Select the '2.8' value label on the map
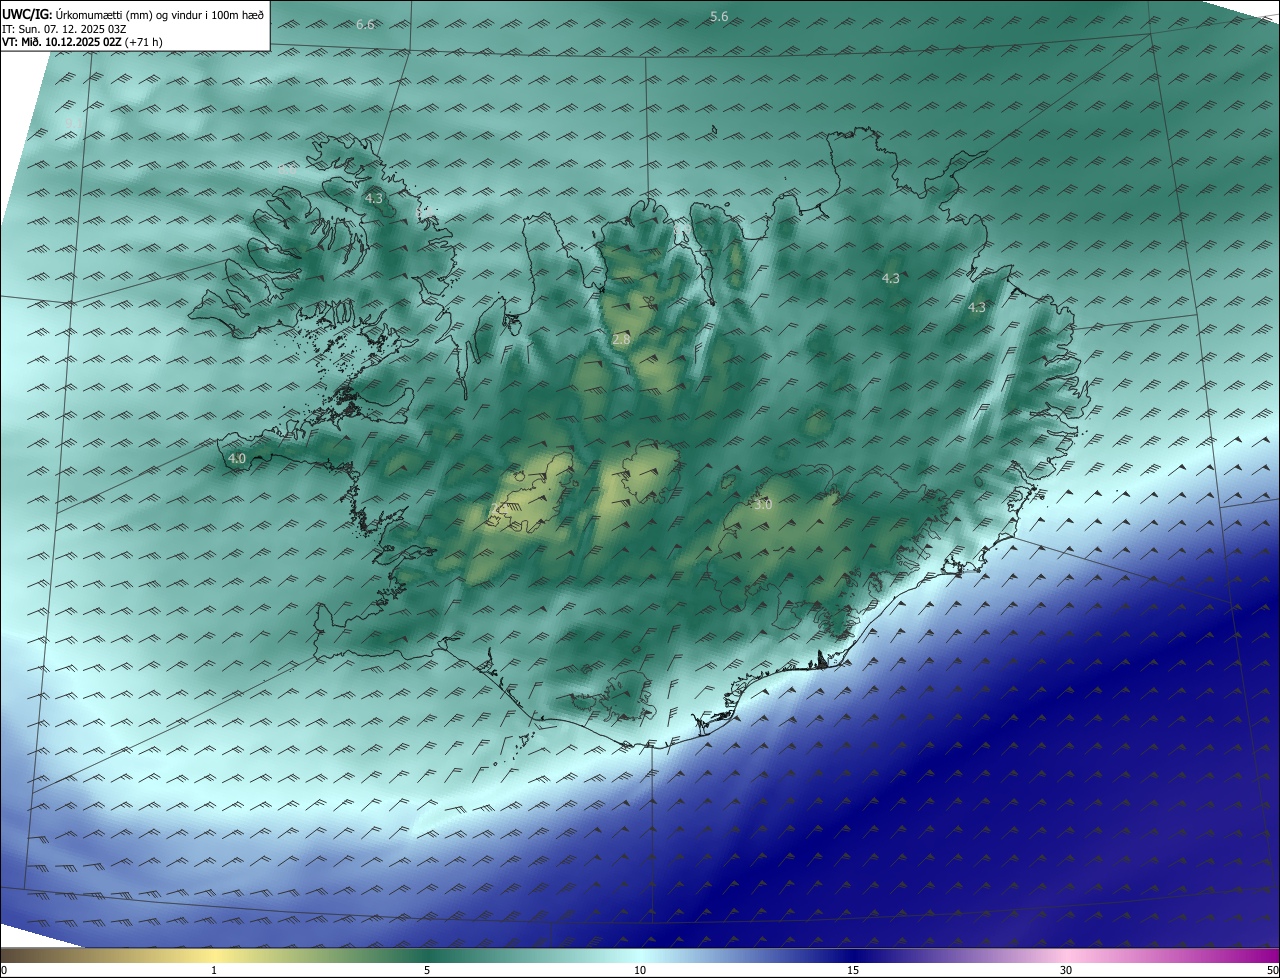This screenshot has height=978, width=1280. pyautogui.click(x=621, y=340)
